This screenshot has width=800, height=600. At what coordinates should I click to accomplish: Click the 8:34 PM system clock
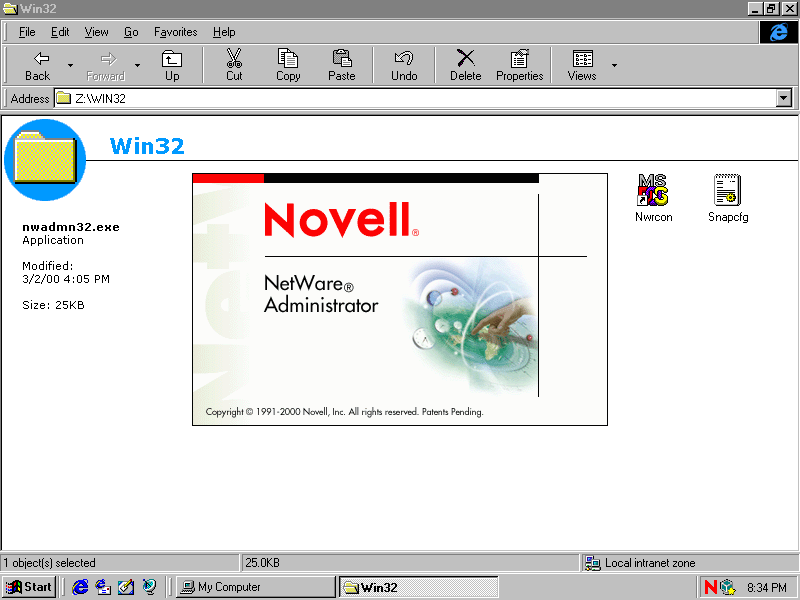(x=767, y=588)
